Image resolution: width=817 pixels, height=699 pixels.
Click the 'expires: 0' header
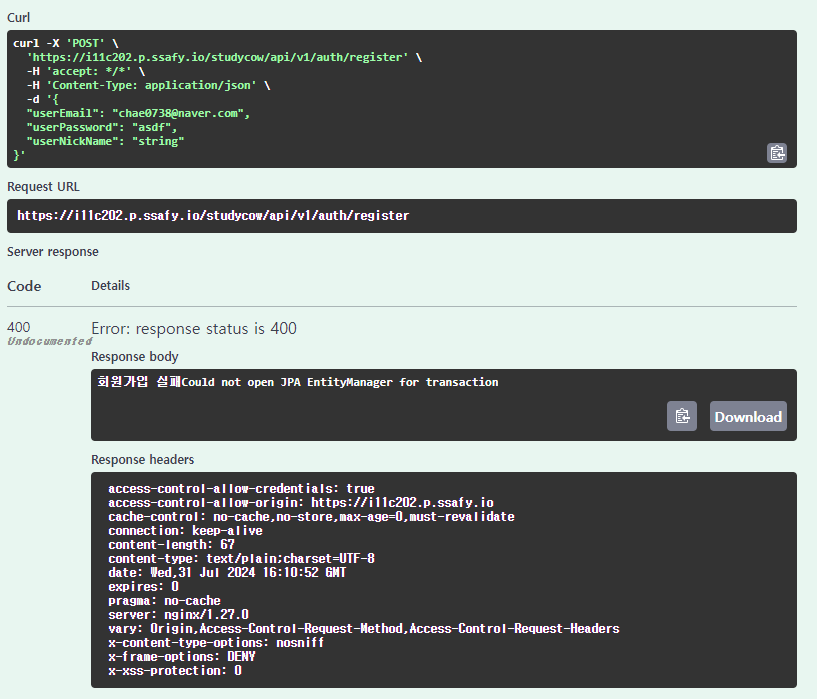143,587
